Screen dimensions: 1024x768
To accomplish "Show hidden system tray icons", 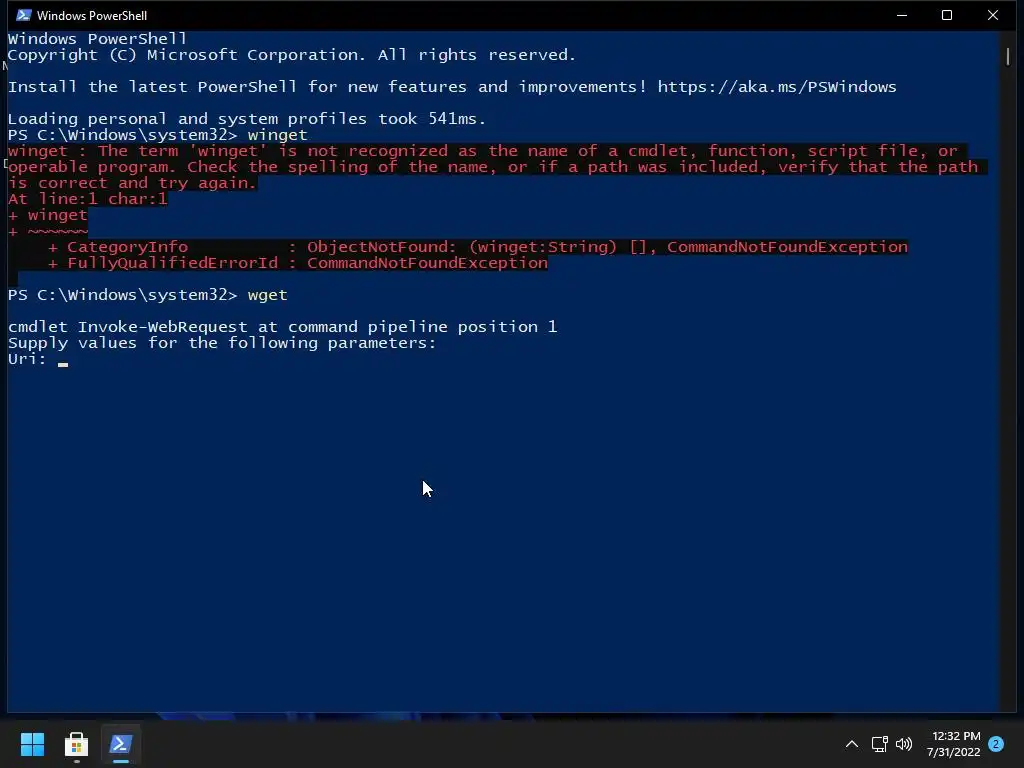I will 852,744.
